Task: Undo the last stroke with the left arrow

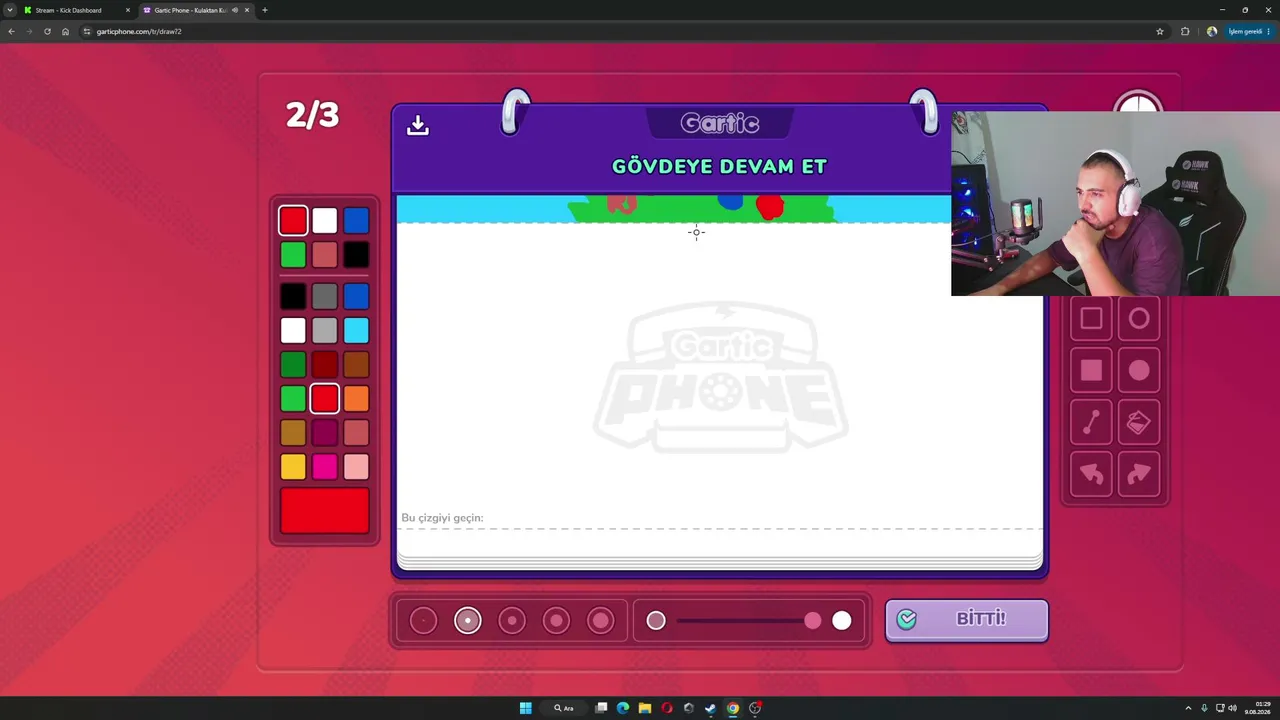Action: pos(1091,475)
